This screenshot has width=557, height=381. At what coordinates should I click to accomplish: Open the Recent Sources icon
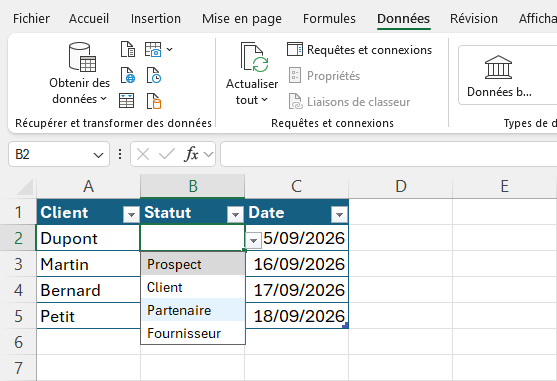154,75
